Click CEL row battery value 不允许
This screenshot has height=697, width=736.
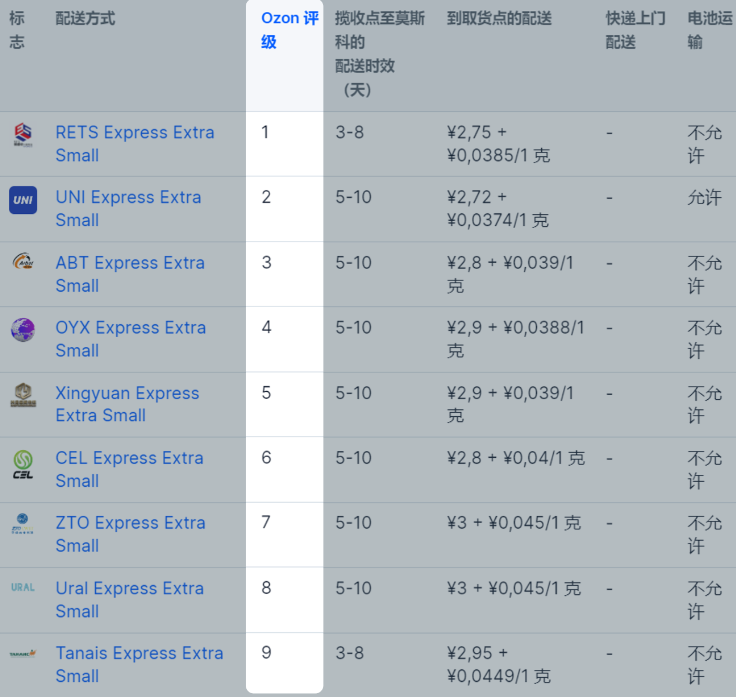pyautogui.click(x=705, y=469)
